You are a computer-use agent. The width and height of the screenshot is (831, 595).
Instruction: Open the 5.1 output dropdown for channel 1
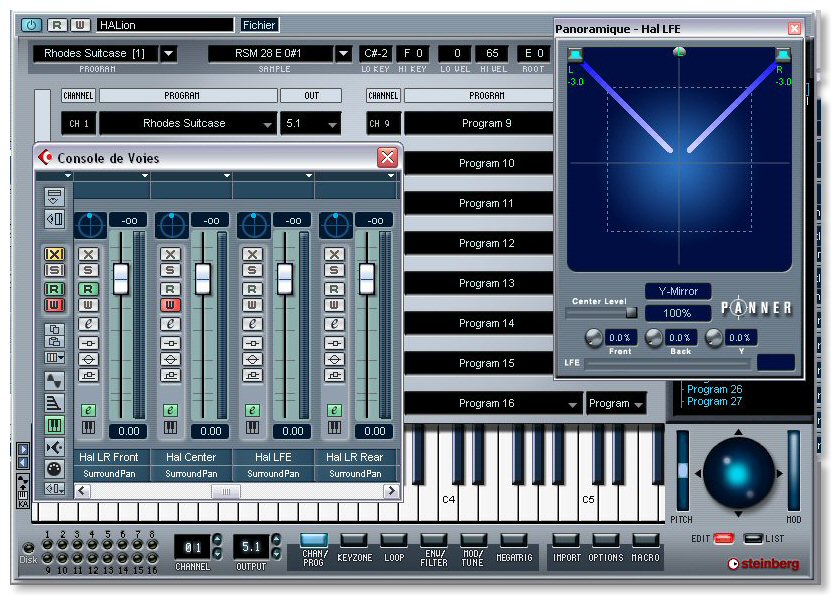tap(332, 125)
